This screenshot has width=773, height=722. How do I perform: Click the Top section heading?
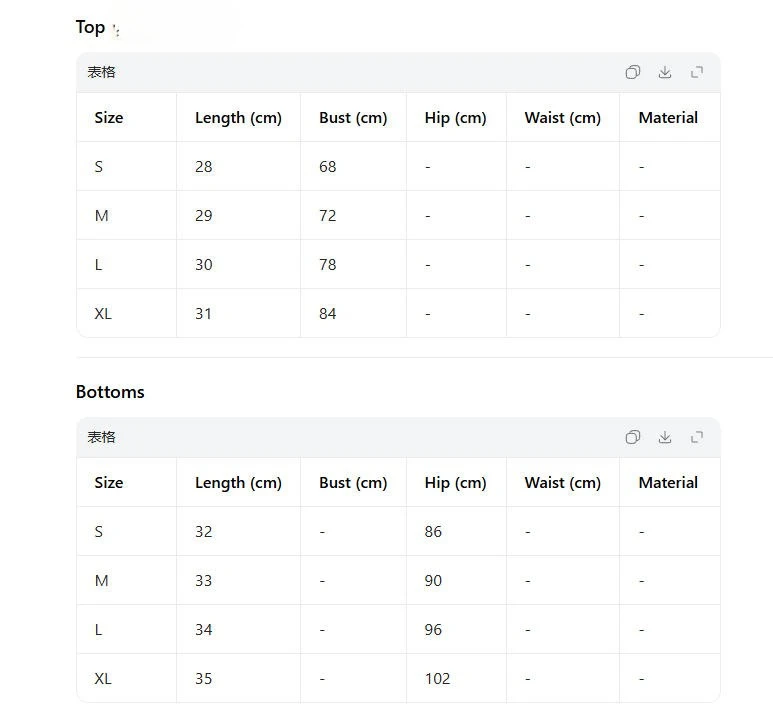pyautogui.click(x=90, y=27)
